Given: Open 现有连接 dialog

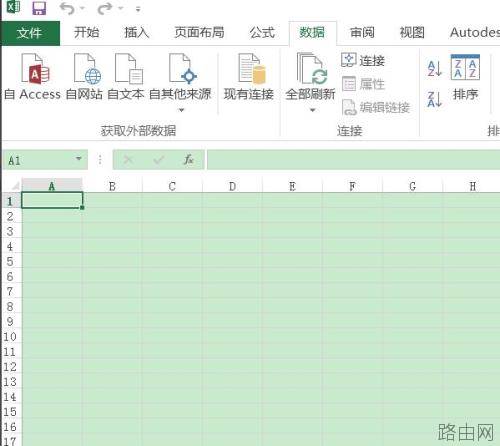Looking at the screenshot, I should 249,77.
